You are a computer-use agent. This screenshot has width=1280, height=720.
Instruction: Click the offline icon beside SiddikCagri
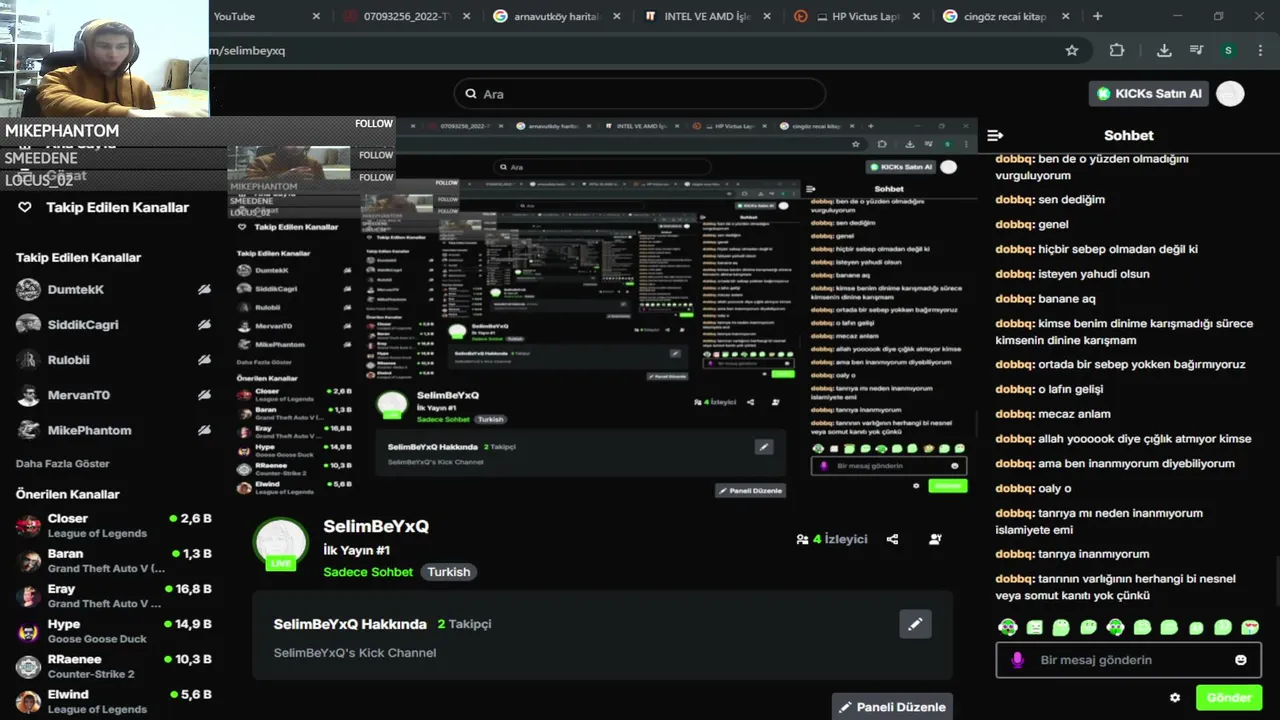click(204, 325)
